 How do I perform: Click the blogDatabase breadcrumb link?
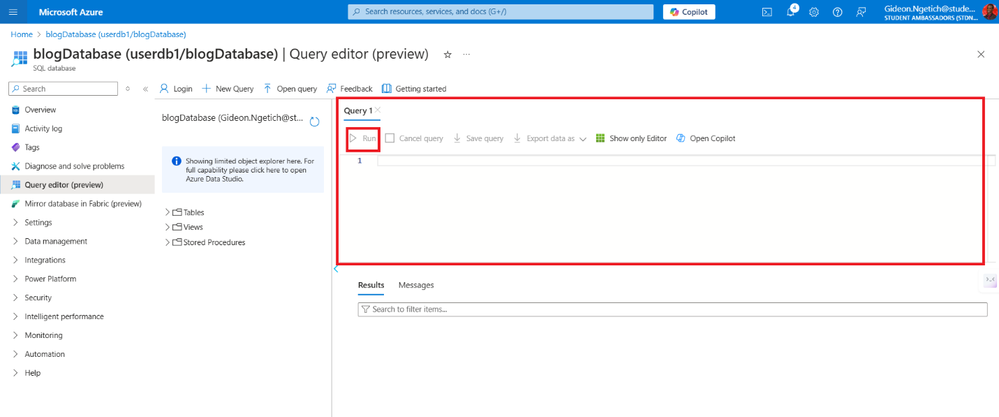click(x=116, y=34)
